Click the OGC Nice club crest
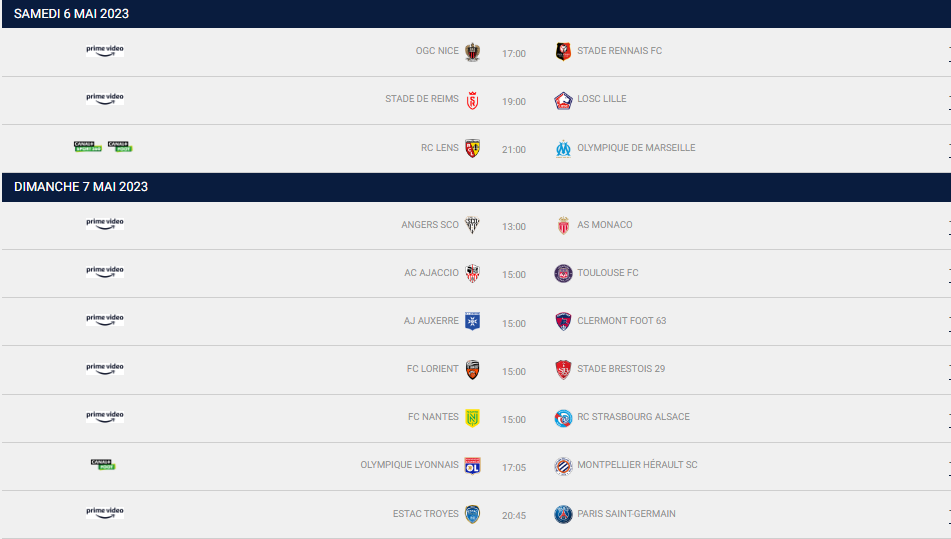The width and height of the screenshot is (951, 539). point(472,52)
